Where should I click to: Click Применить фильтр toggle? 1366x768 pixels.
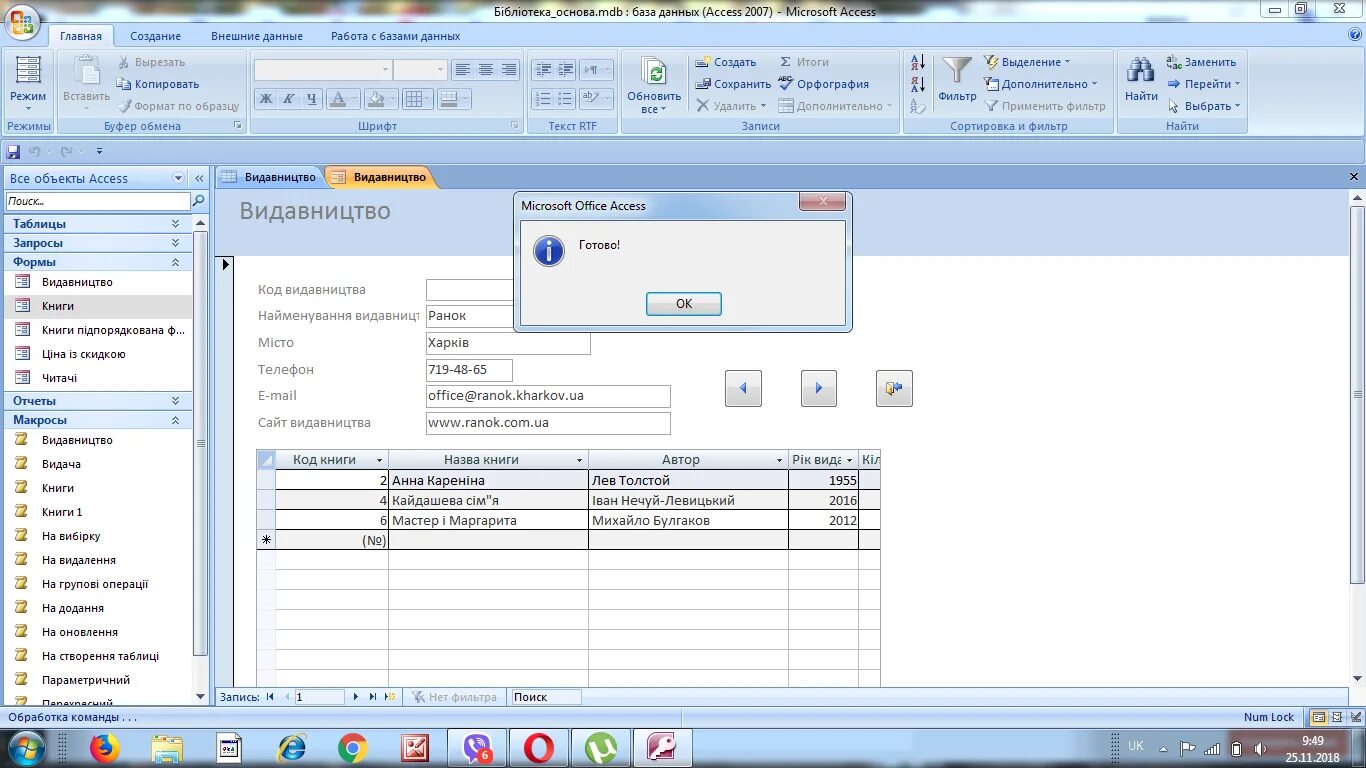click(1045, 106)
